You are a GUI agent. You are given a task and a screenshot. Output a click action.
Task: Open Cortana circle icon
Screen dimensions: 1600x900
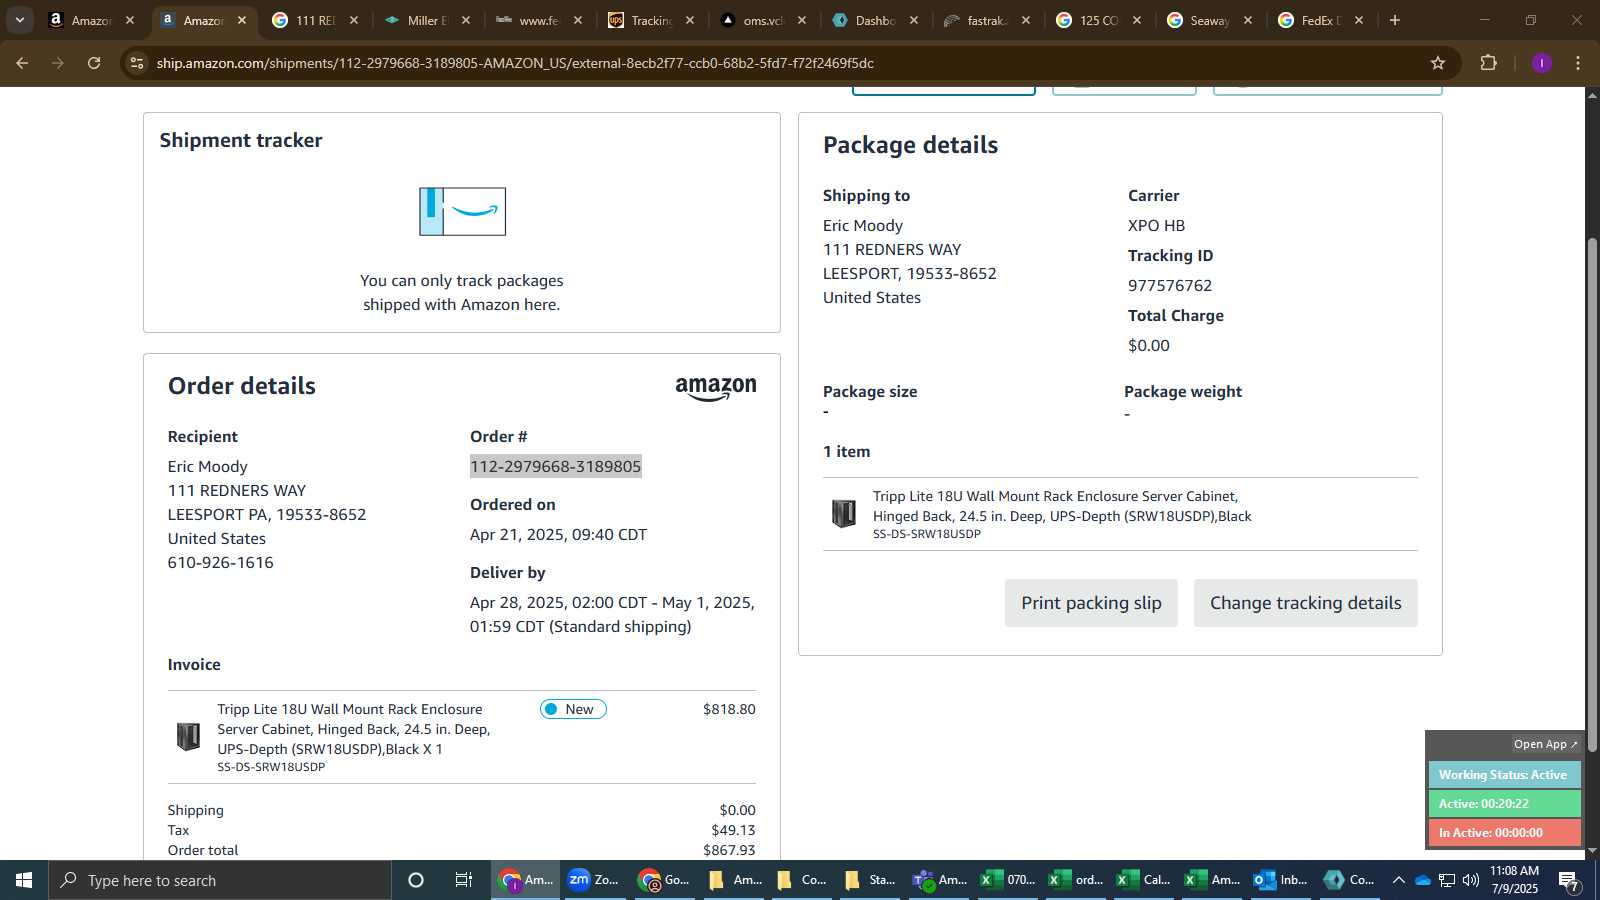coord(416,880)
